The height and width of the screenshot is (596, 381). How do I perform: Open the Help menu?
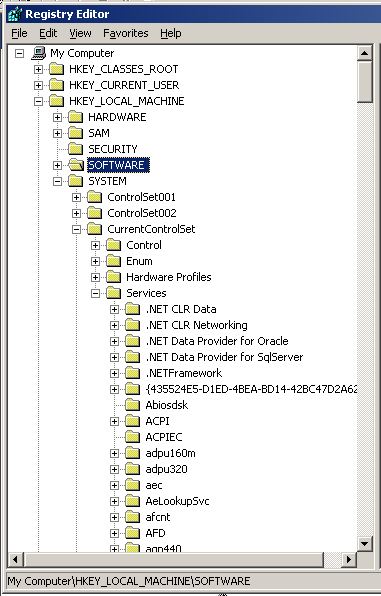tap(171, 33)
